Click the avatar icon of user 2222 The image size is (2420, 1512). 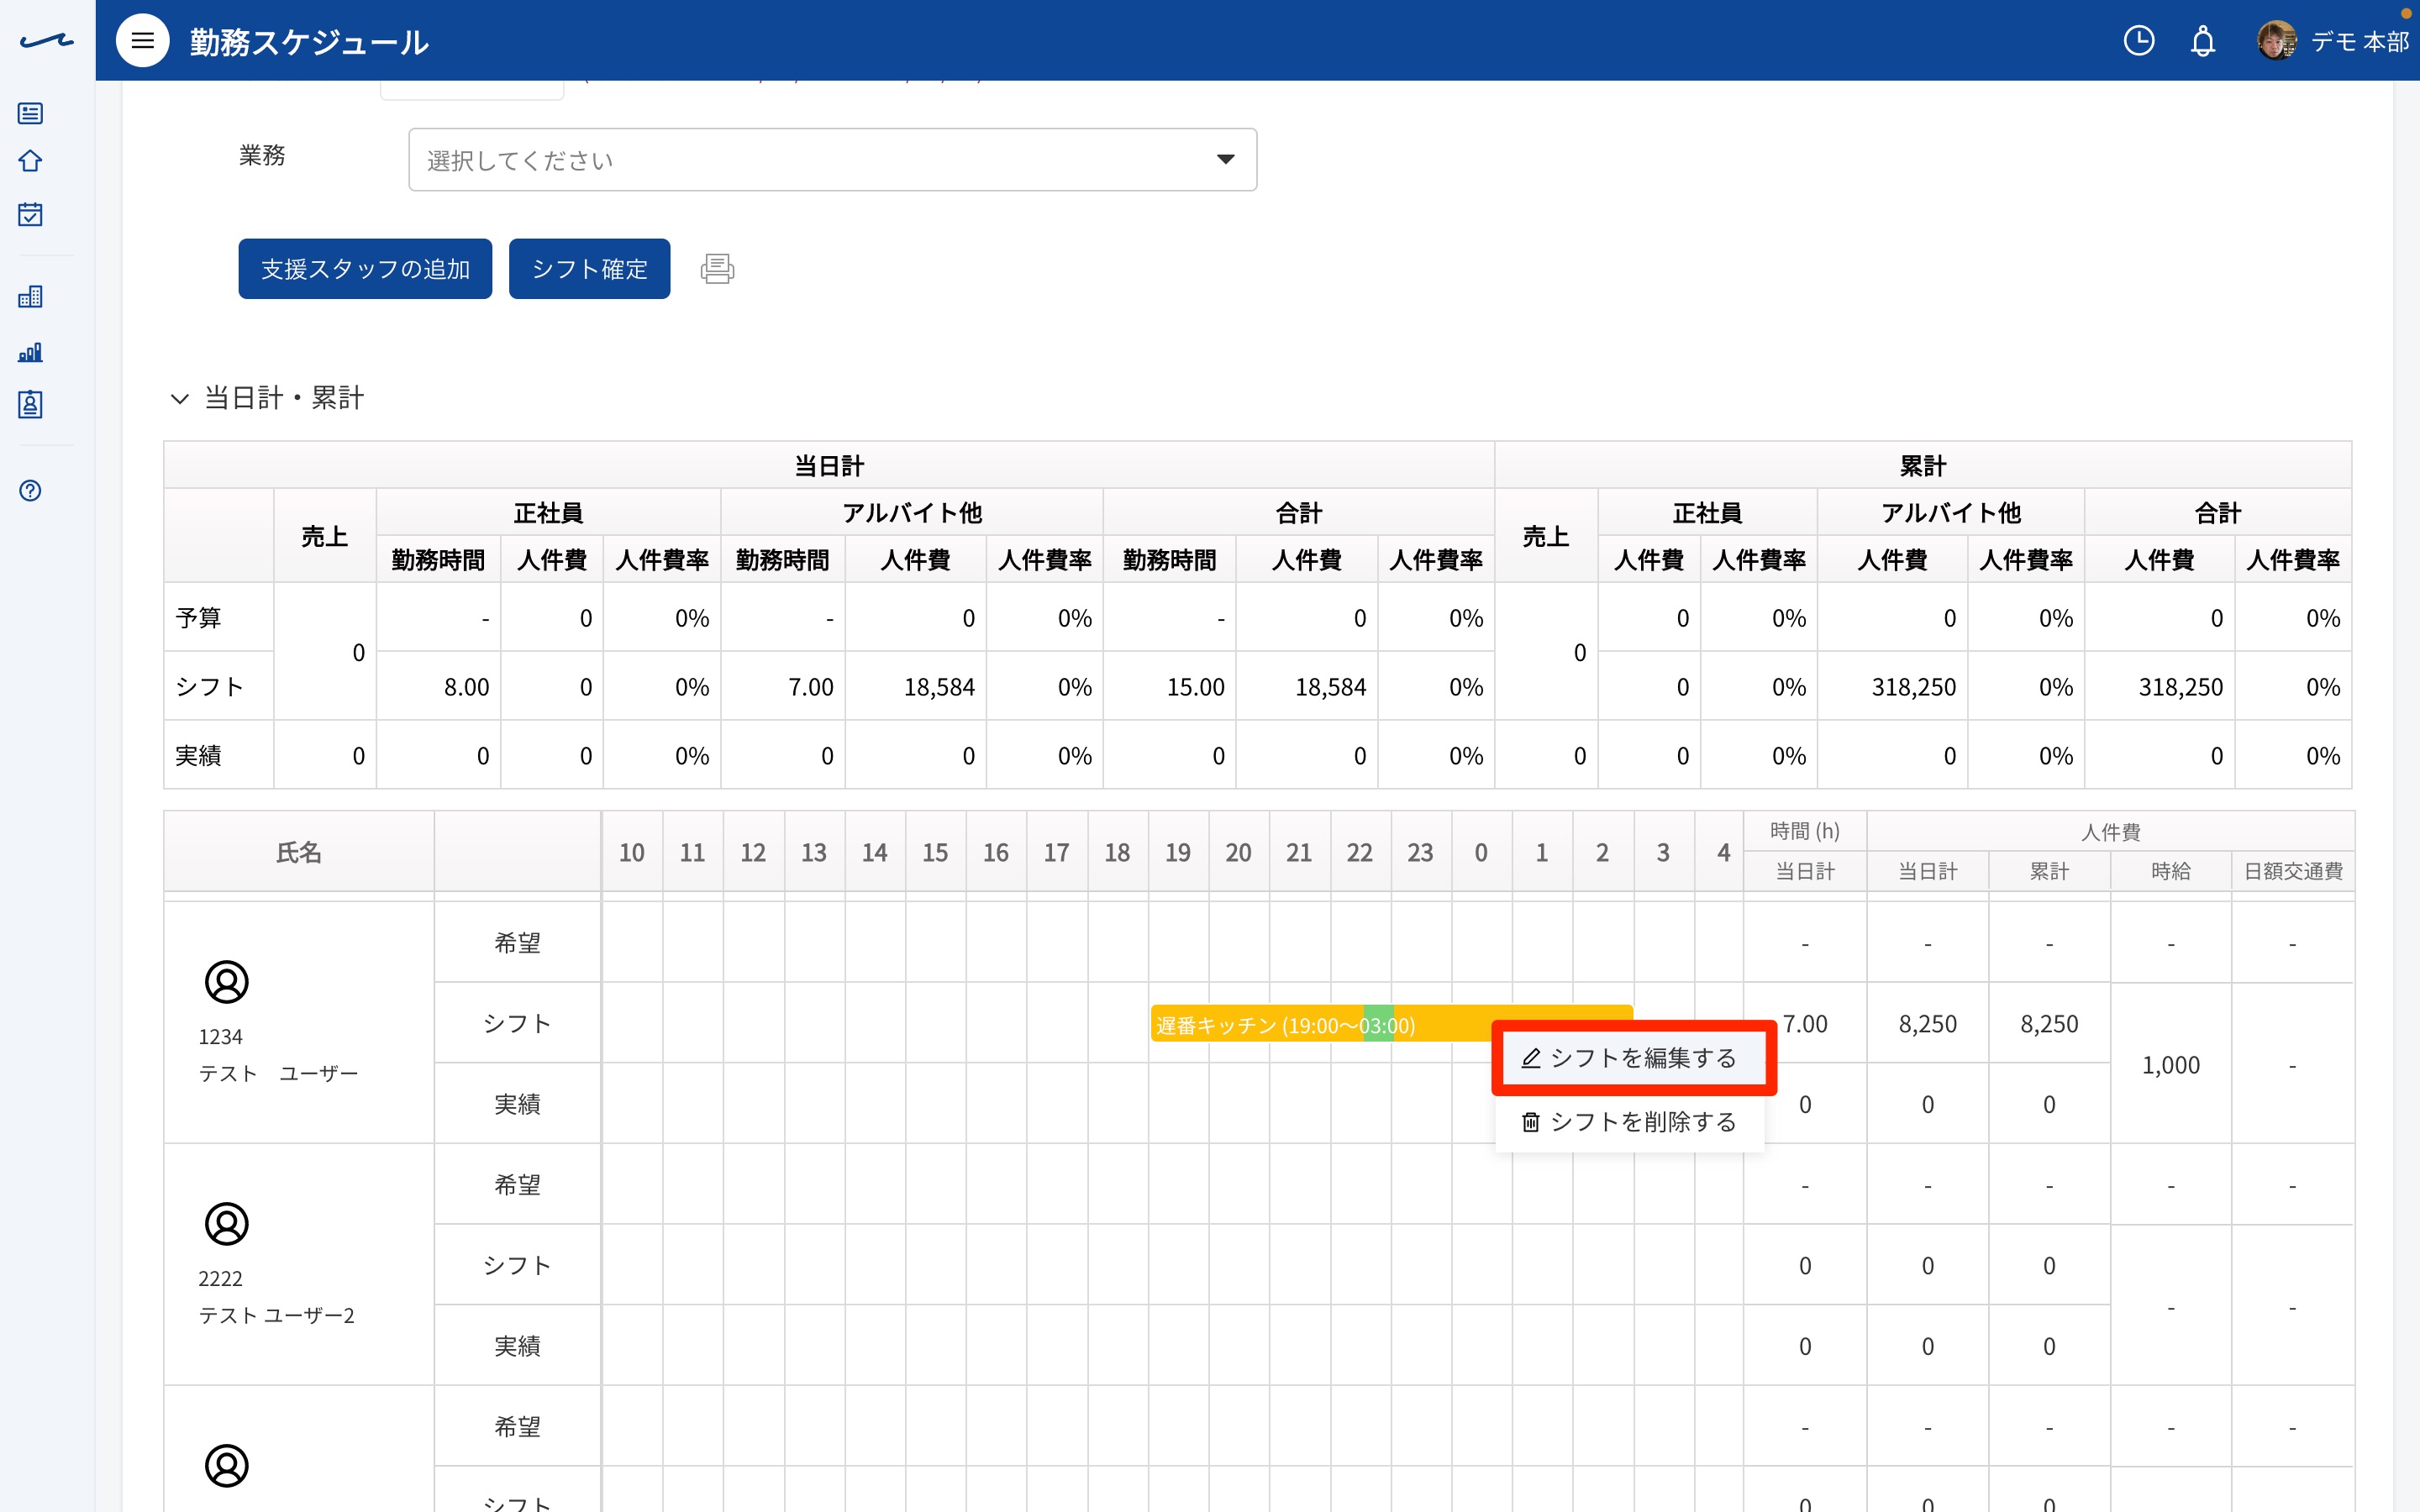click(227, 1224)
